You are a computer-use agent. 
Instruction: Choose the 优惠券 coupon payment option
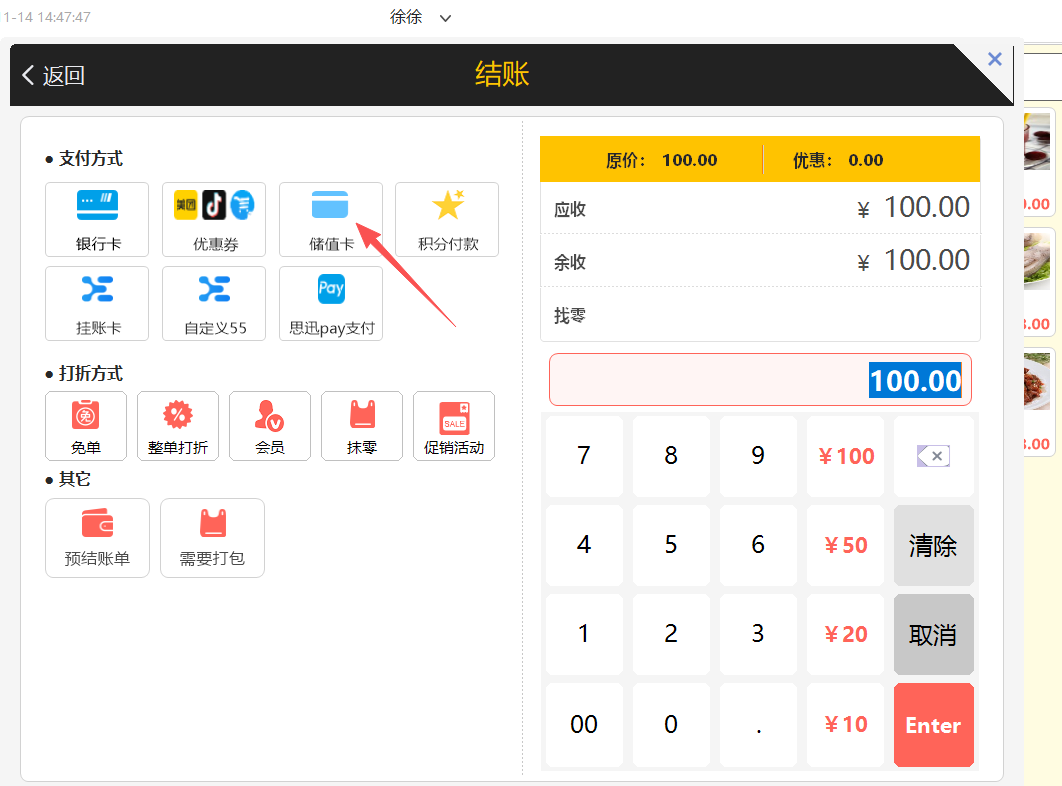(x=214, y=219)
